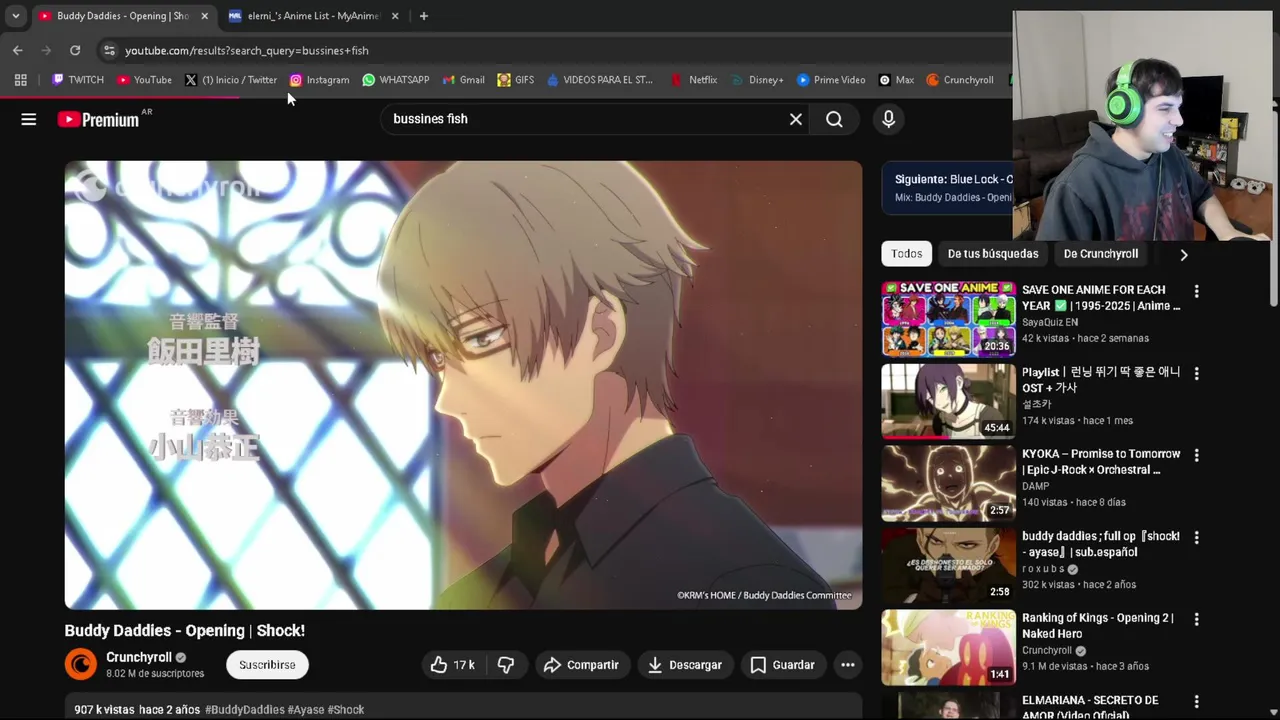Open options for SAVE ONE ANIME video
The height and width of the screenshot is (720, 1280).
[x=1196, y=291]
